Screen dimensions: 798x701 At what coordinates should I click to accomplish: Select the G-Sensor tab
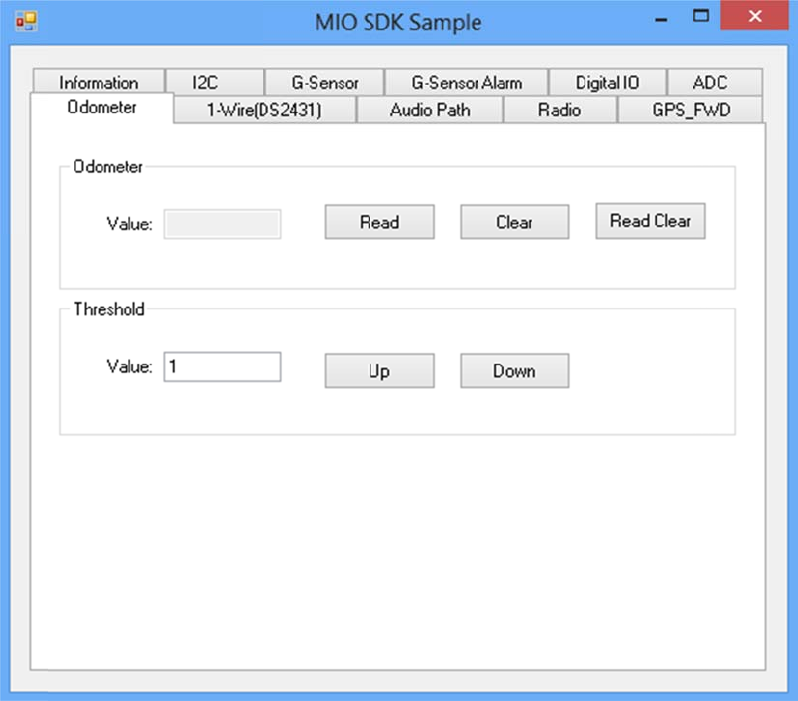324,82
